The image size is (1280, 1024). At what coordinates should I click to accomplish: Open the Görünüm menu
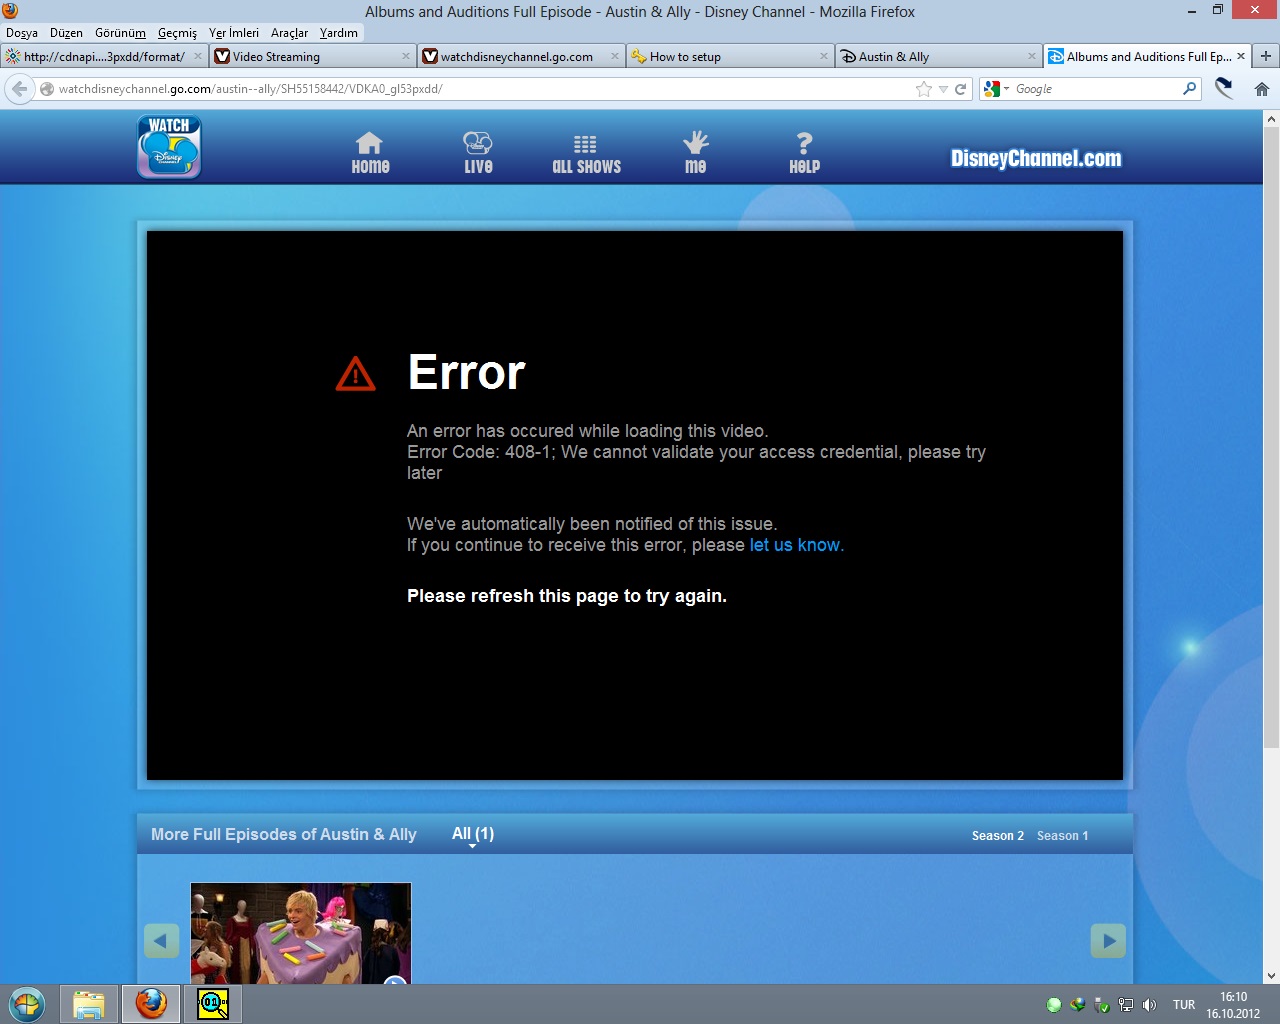click(120, 33)
